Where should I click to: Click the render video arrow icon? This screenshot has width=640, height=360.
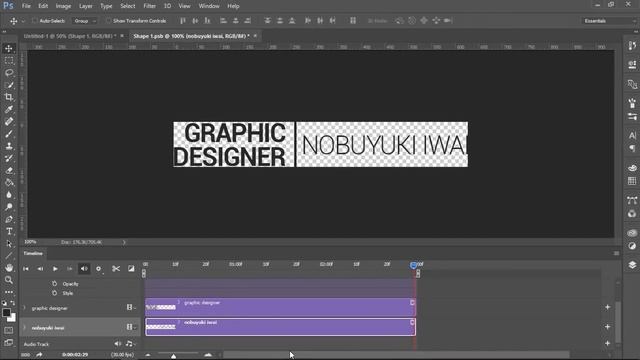pos(39,355)
